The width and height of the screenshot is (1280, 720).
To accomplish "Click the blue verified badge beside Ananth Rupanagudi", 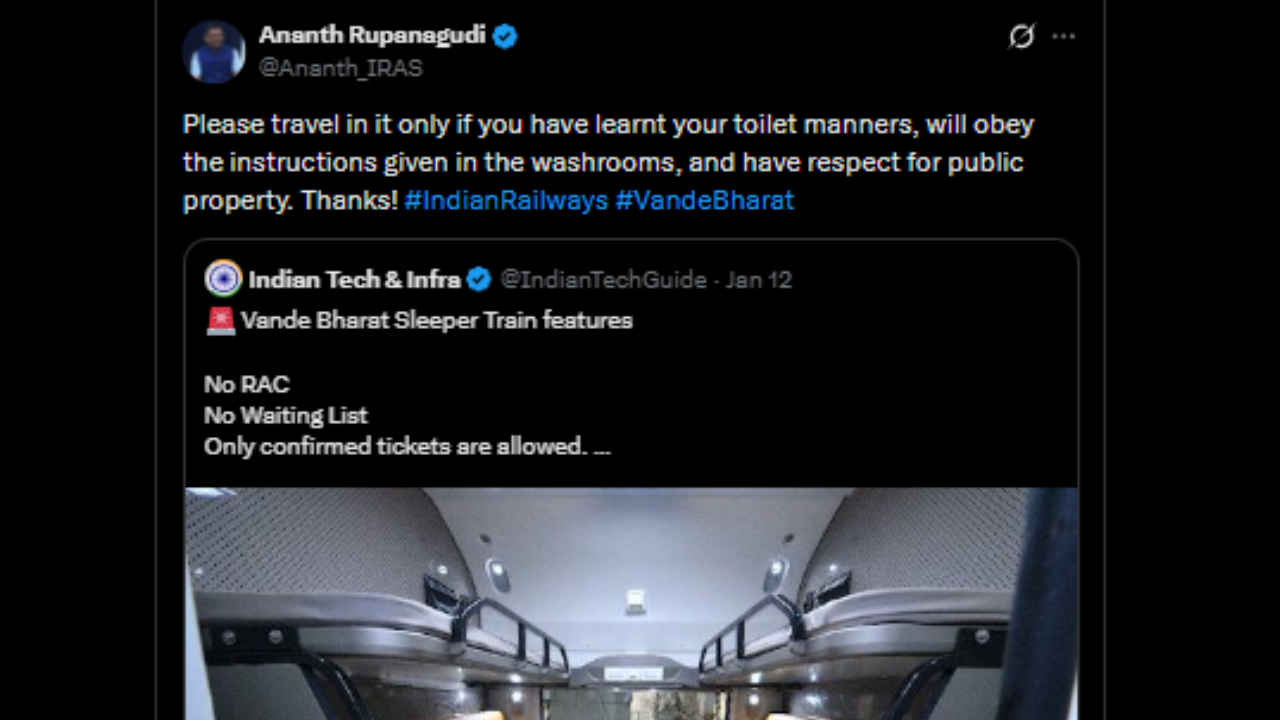I will click(505, 37).
